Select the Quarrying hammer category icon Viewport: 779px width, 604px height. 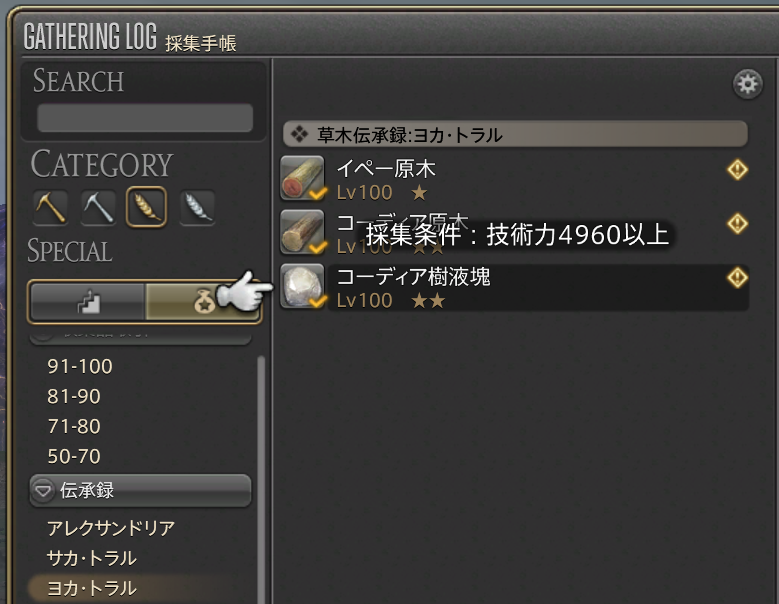coord(98,207)
